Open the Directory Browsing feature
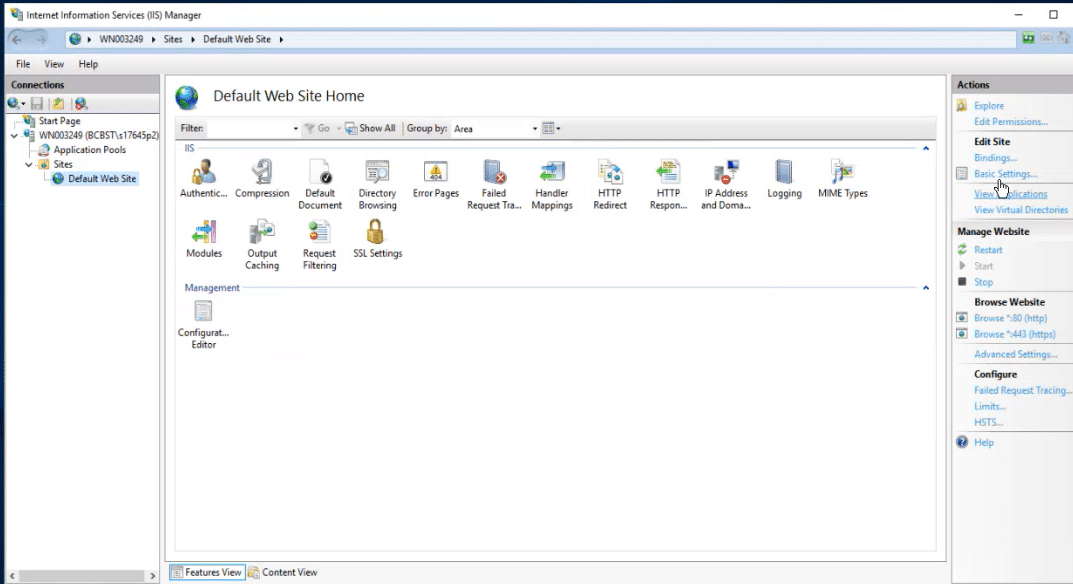The width and height of the screenshot is (1073, 584). 377,173
